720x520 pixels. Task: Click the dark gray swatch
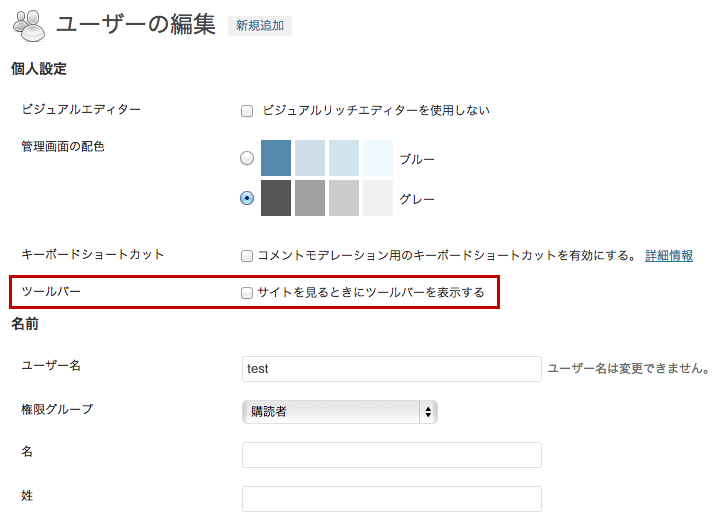click(x=276, y=198)
